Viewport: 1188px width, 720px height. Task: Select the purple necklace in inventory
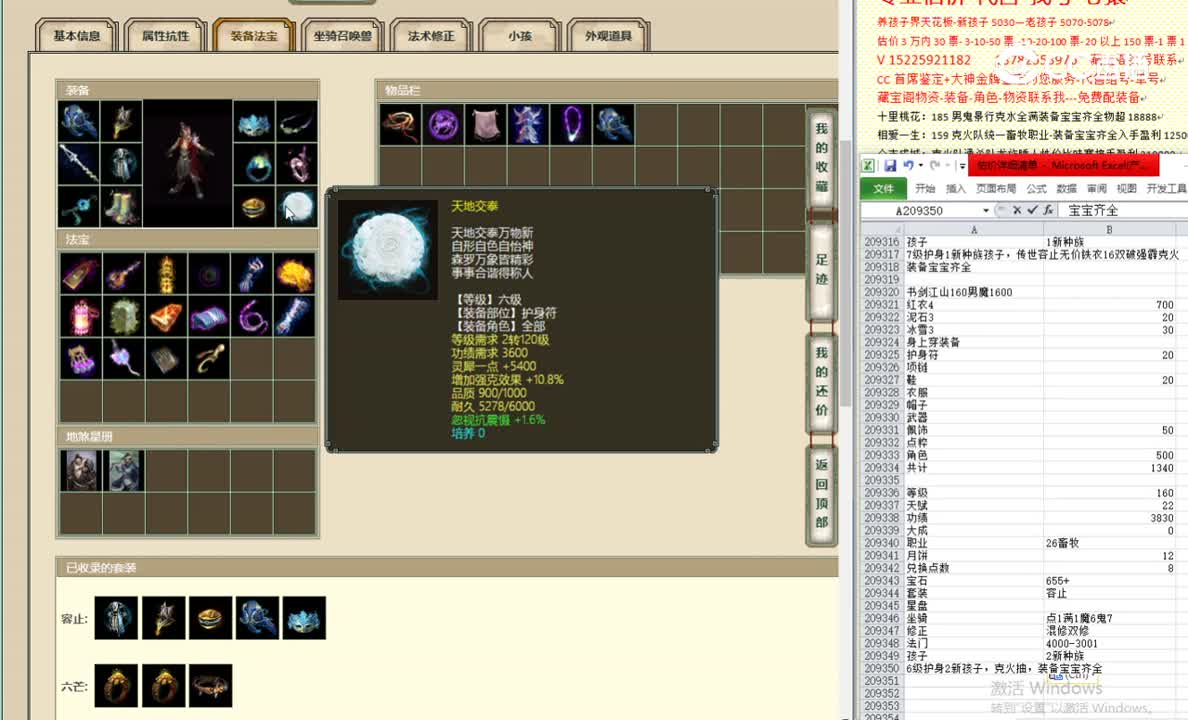pyautogui.click(x=570, y=124)
